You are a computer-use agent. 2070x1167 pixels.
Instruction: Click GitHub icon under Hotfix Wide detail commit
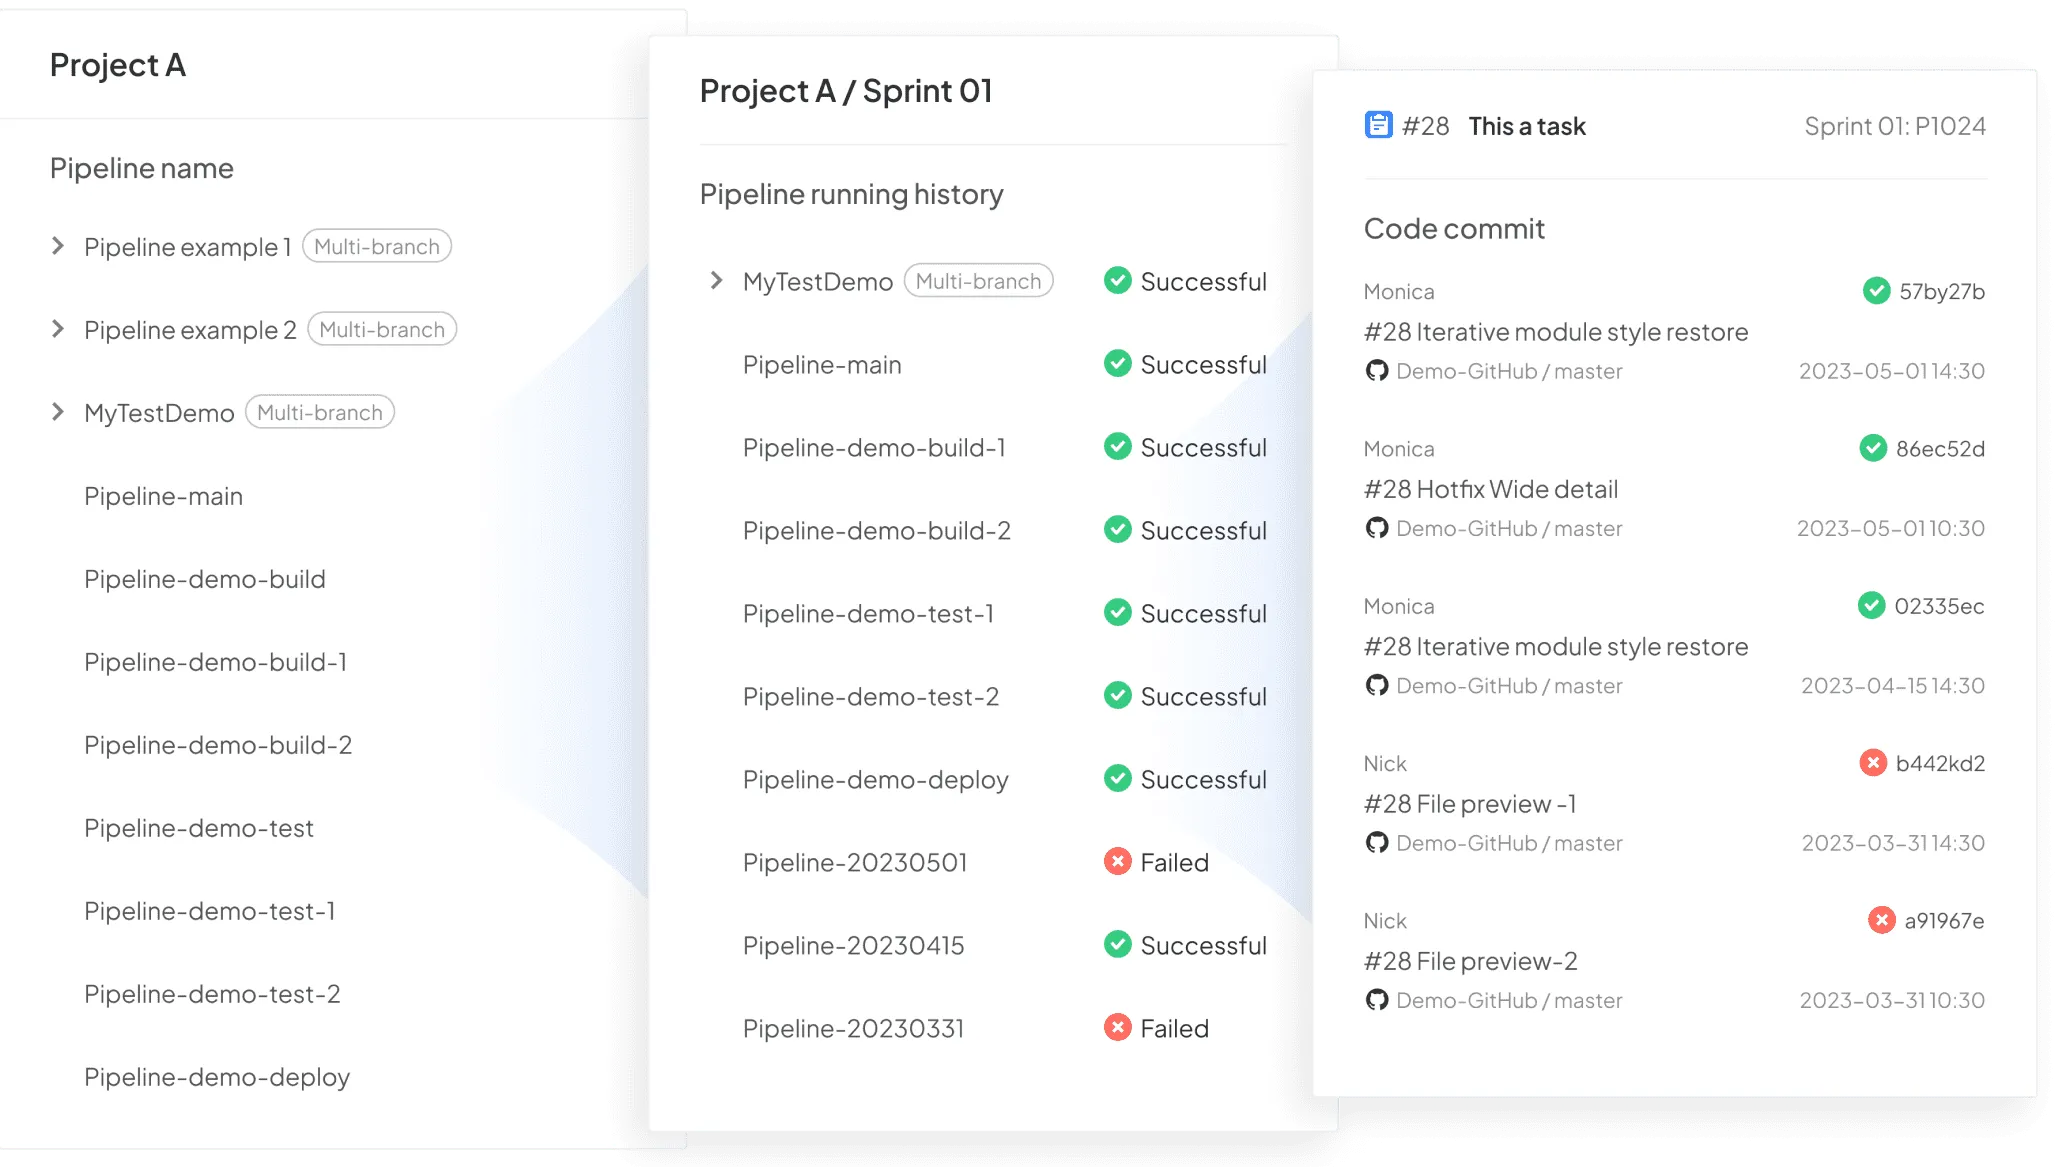[1377, 528]
